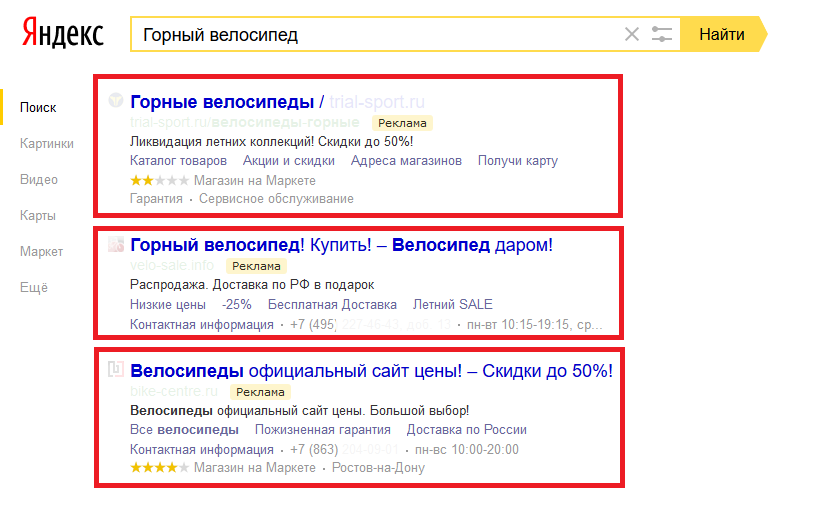
Task: Expand the Ещё menu
Action: coord(34,287)
